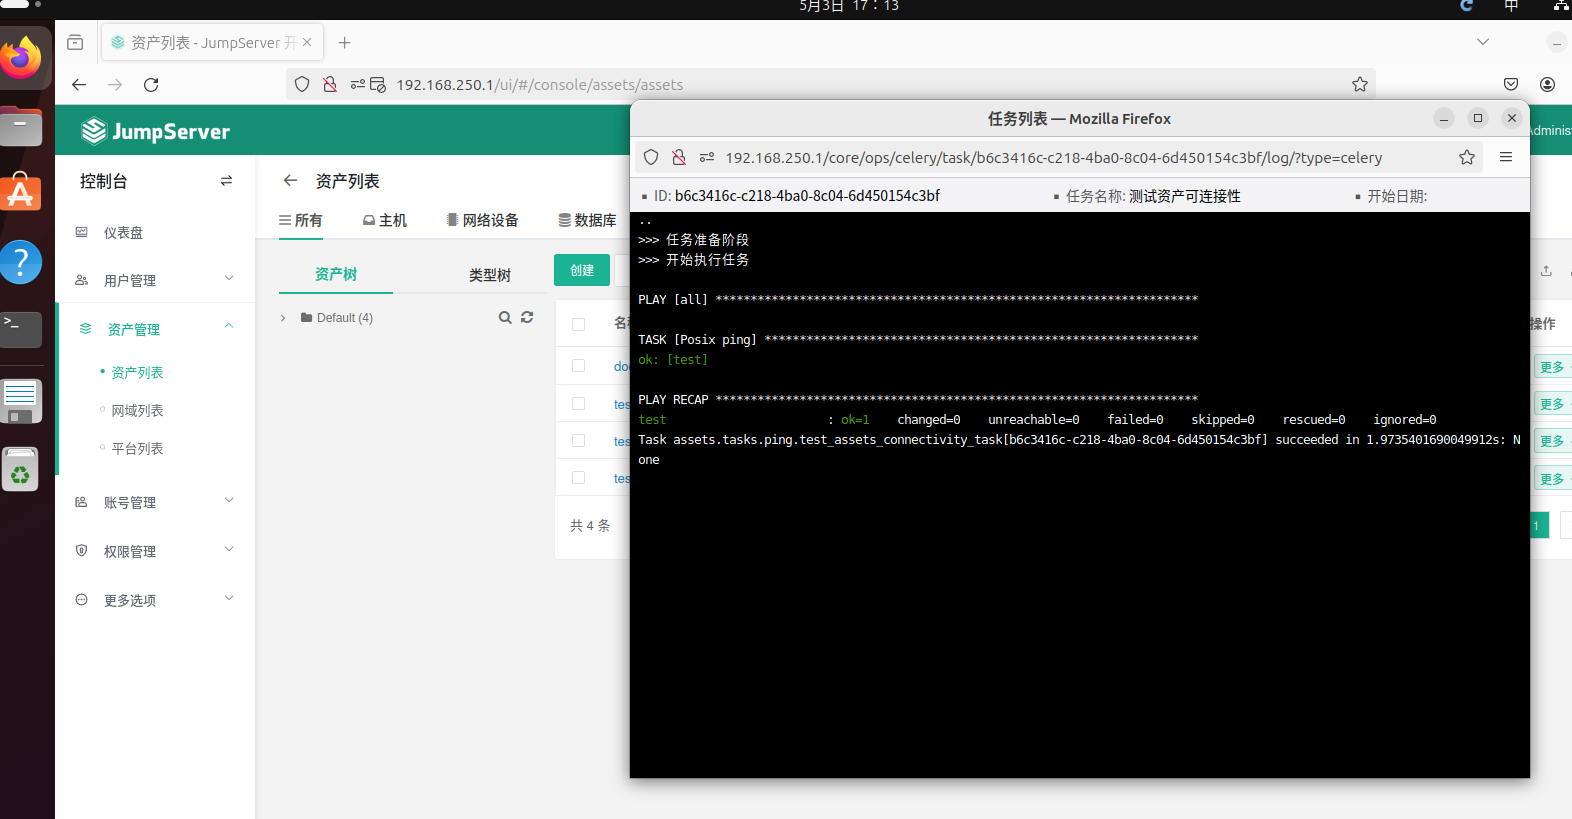The image size is (1572, 819).
Task: Toggle the console sidebar switch icon
Action: pos(226,181)
